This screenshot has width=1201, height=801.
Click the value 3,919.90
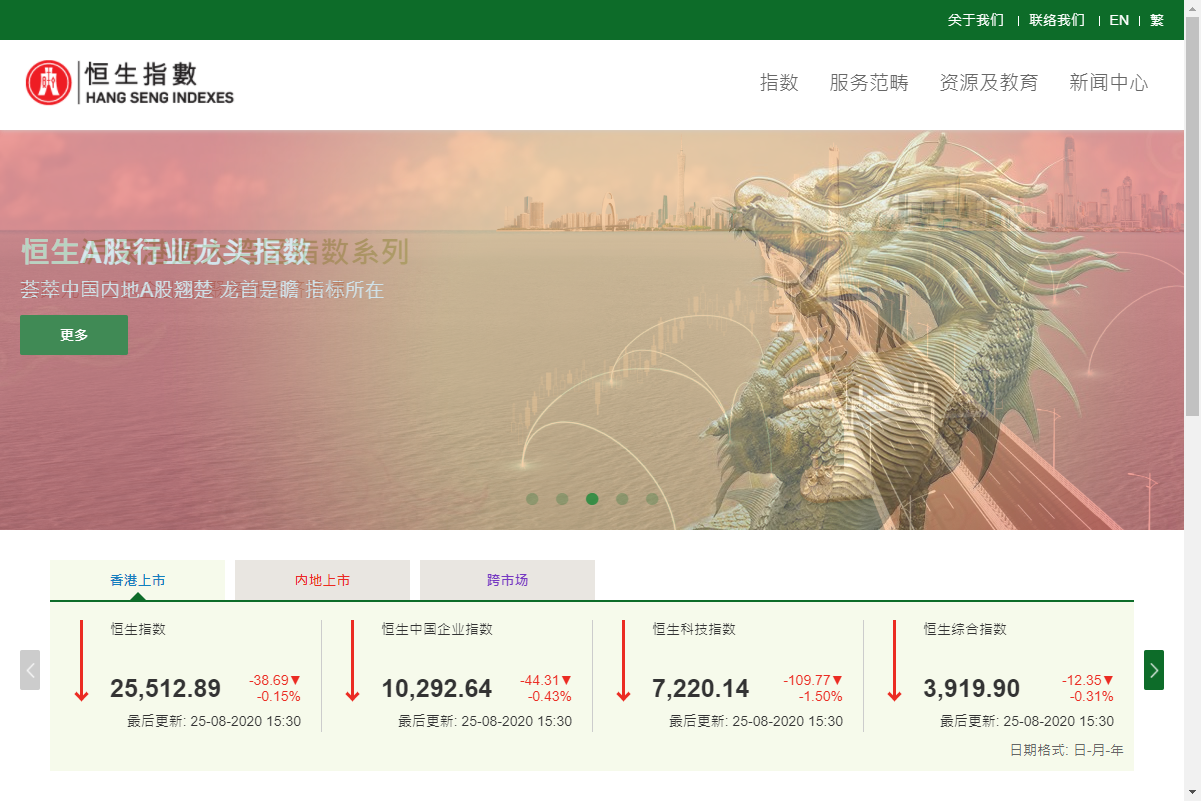coord(971,689)
